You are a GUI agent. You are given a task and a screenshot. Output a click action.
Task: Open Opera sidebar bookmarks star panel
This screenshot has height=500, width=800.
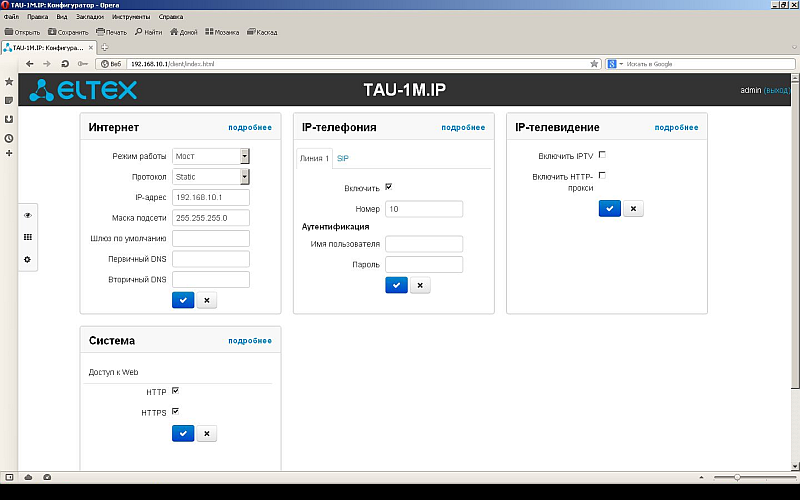coord(9,82)
